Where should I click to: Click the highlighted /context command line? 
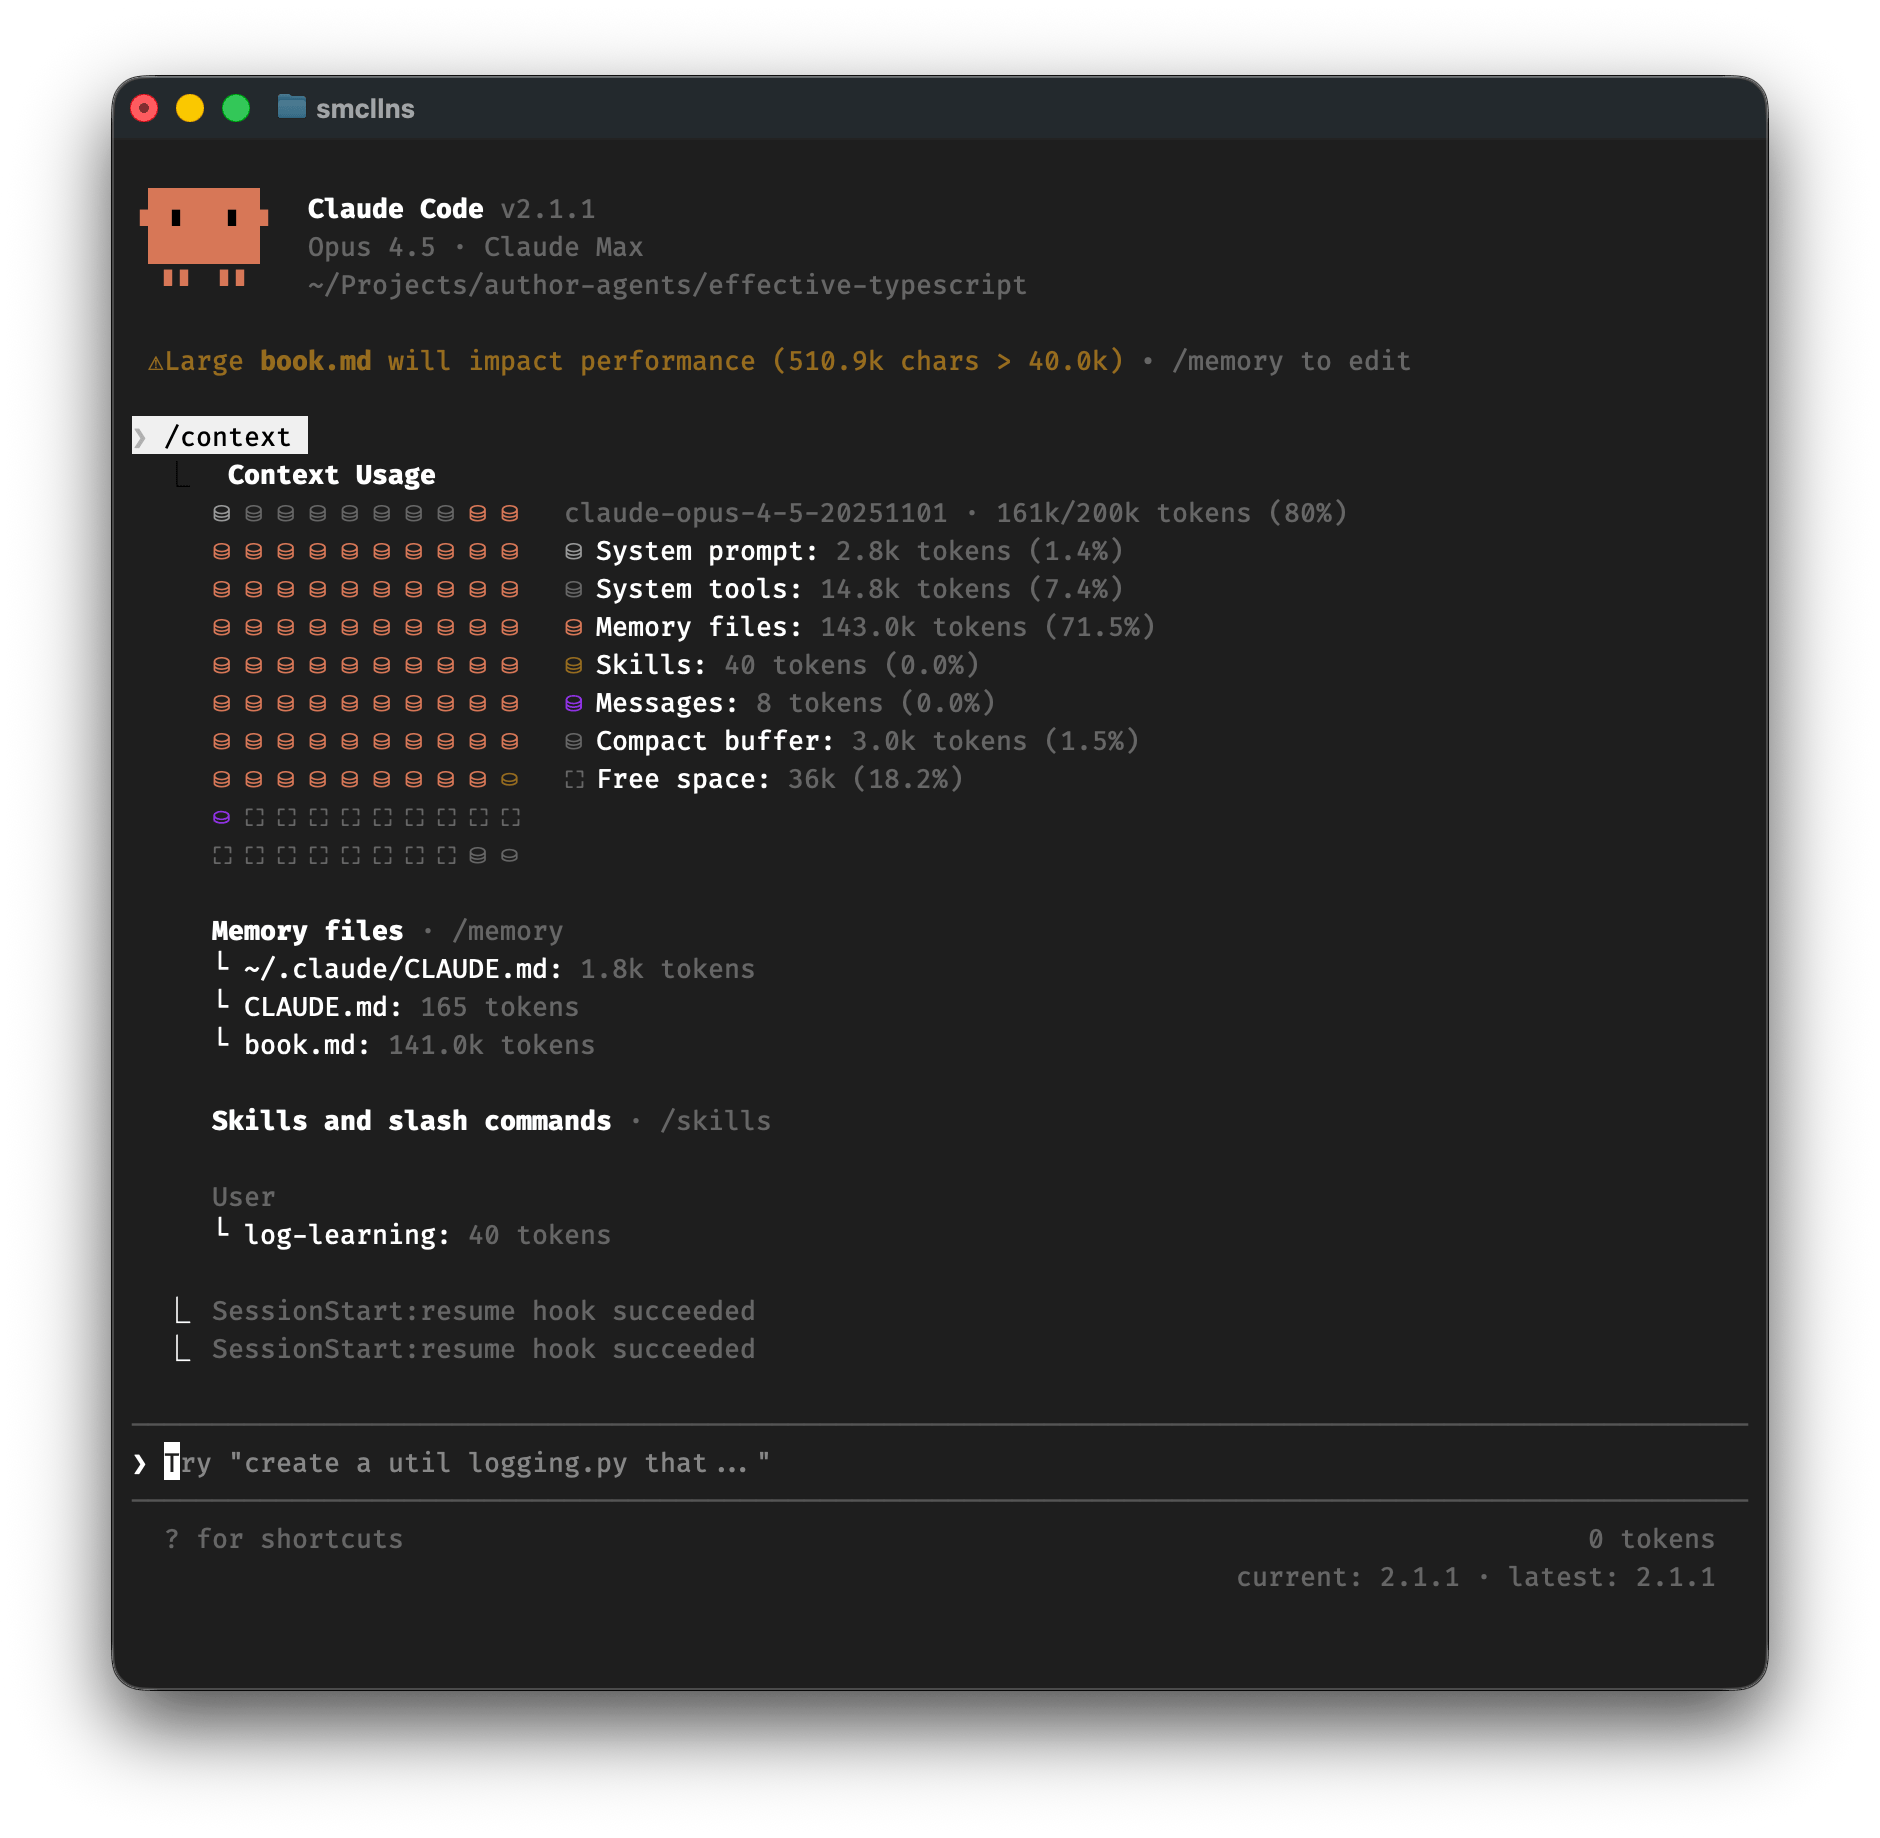227,437
